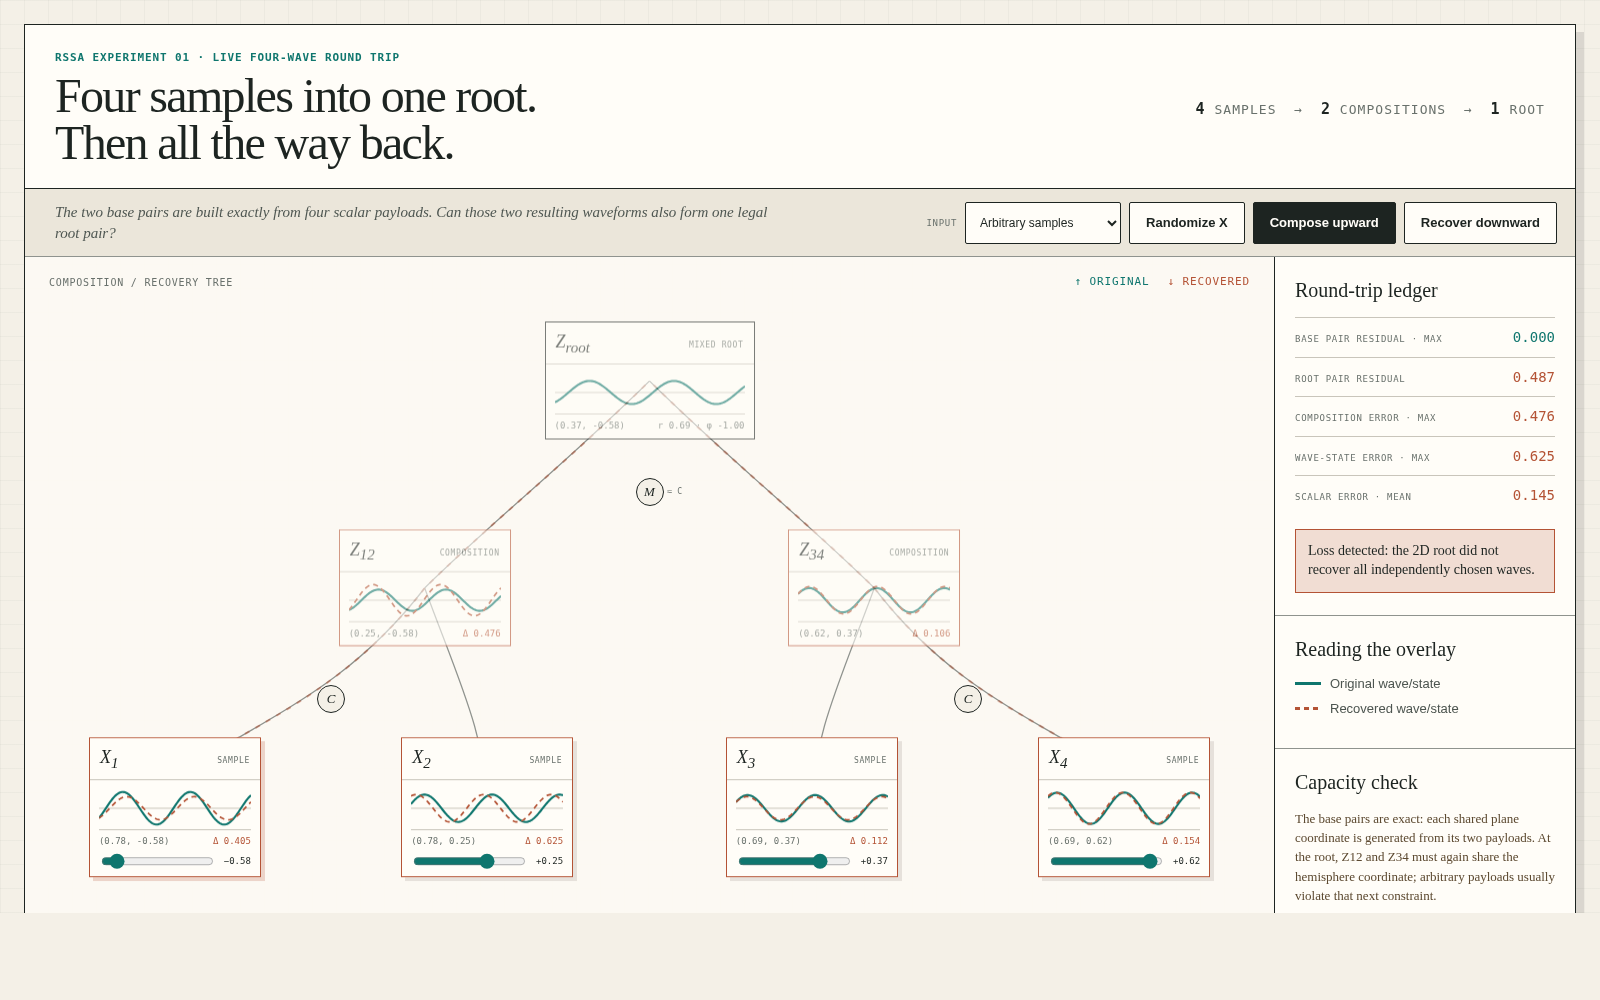Click the X3 sample waveform
1600x1000 pixels.
812,806
